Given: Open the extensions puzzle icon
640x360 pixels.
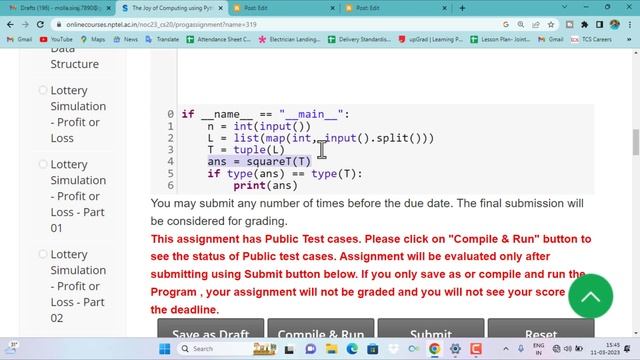Looking at the screenshot, I should tap(584, 24).
